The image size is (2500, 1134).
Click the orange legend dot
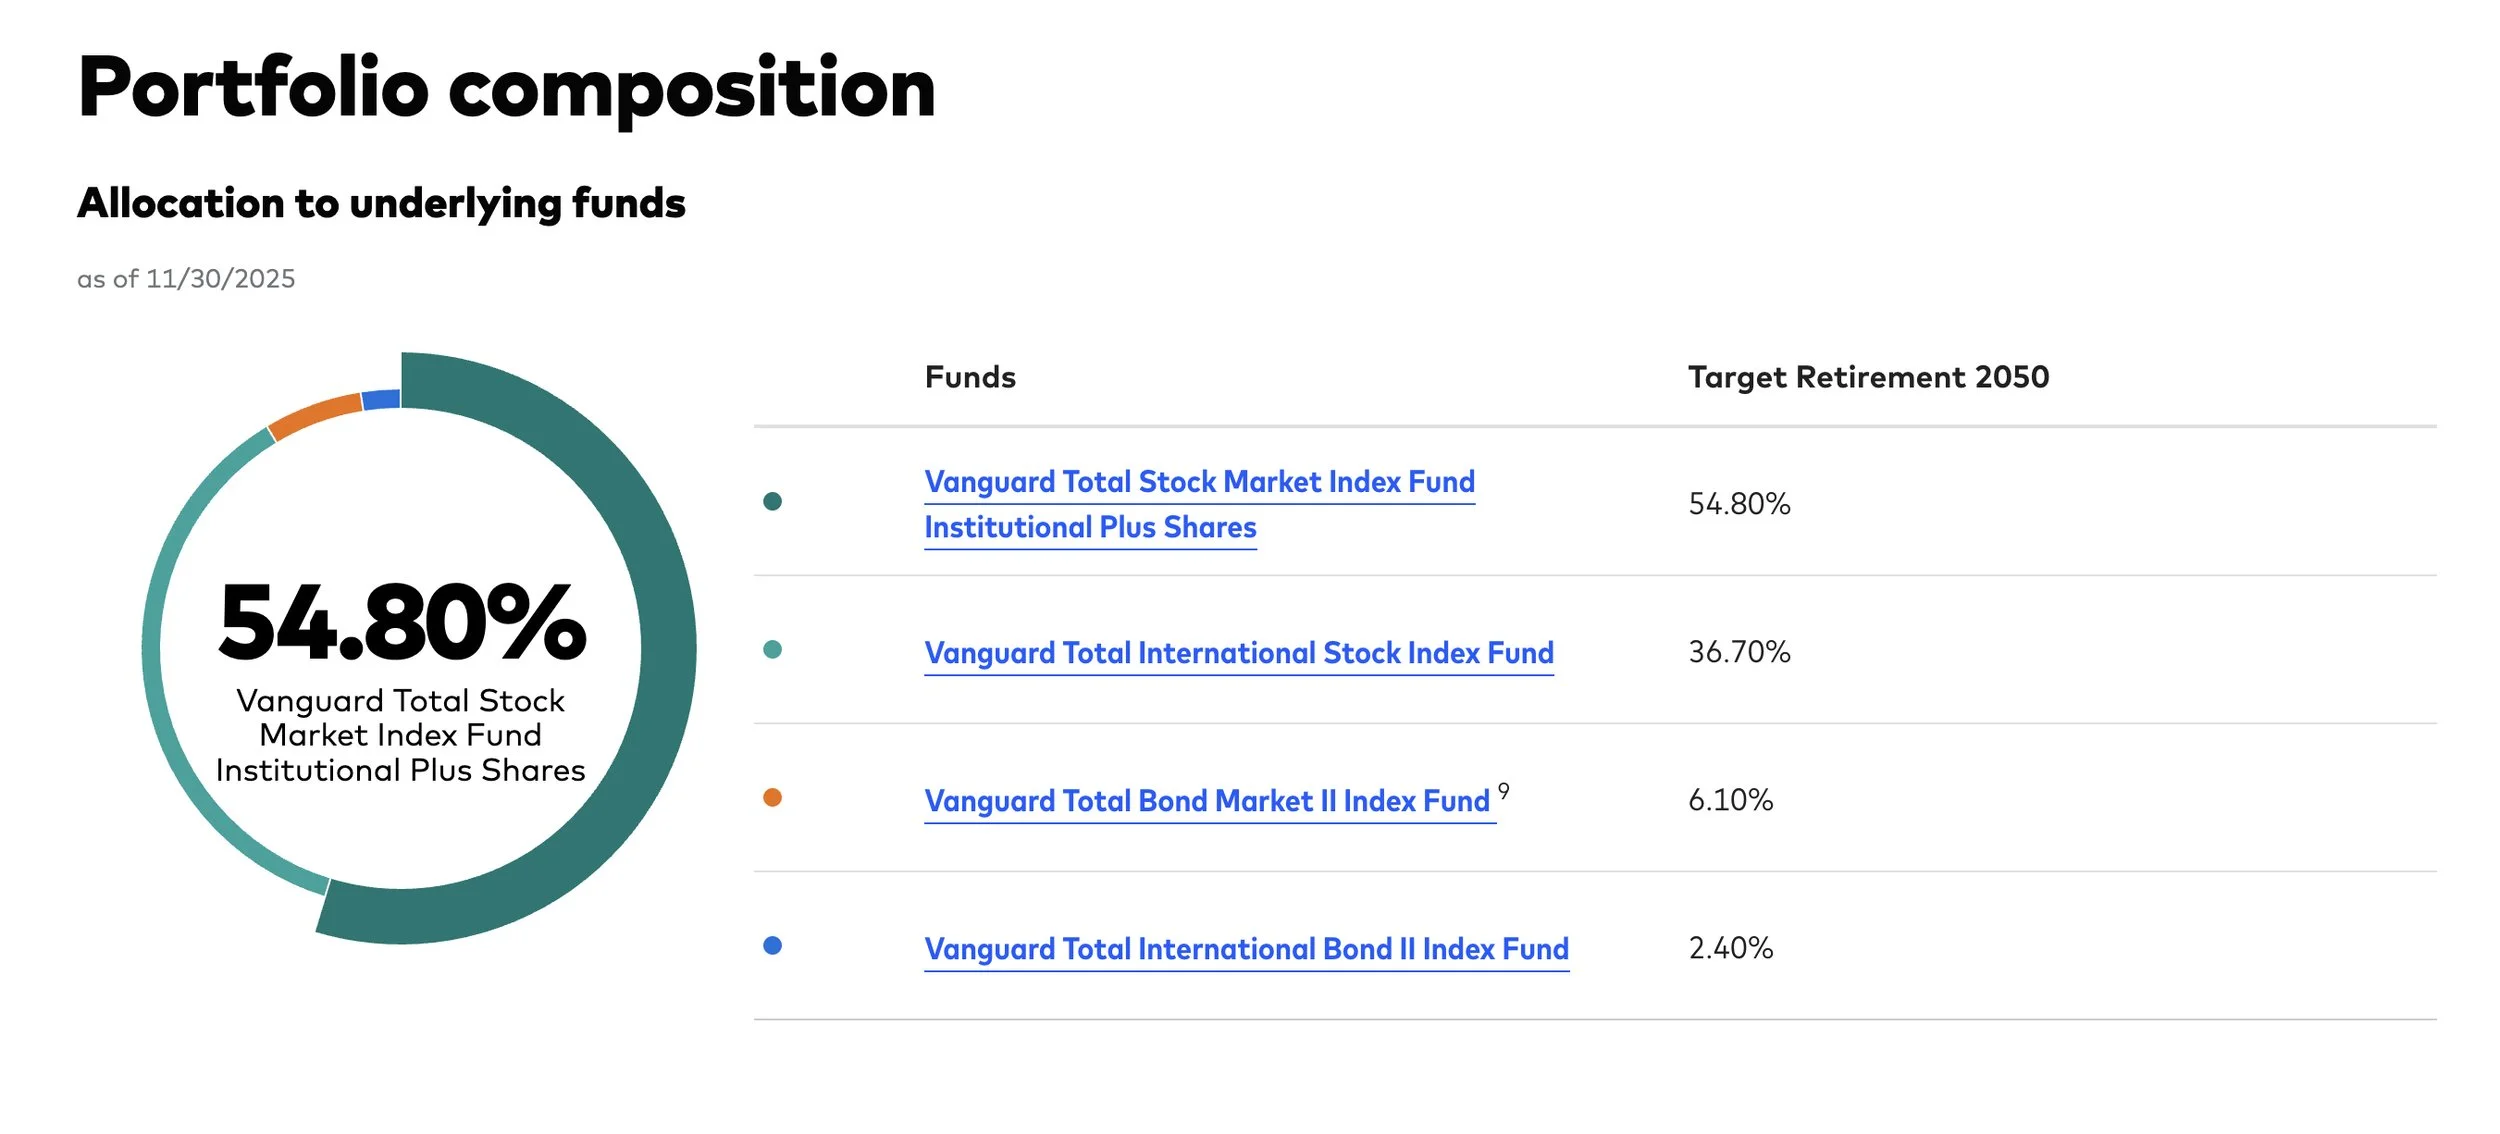tap(772, 798)
